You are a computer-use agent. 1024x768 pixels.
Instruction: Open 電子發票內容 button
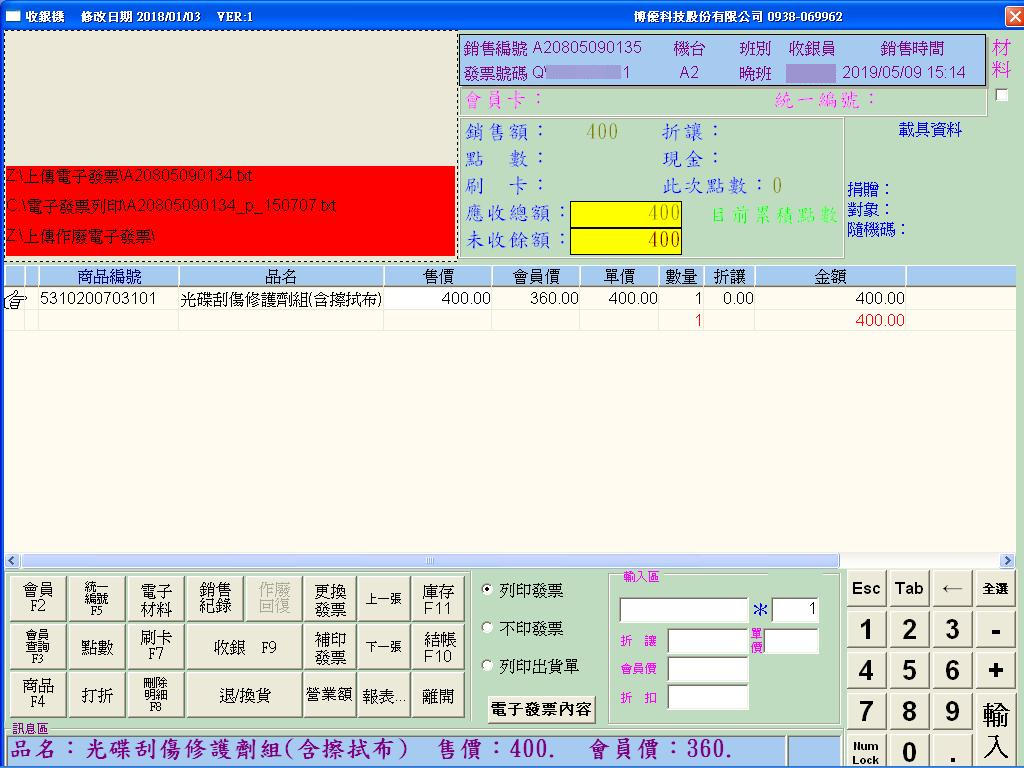click(541, 710)
